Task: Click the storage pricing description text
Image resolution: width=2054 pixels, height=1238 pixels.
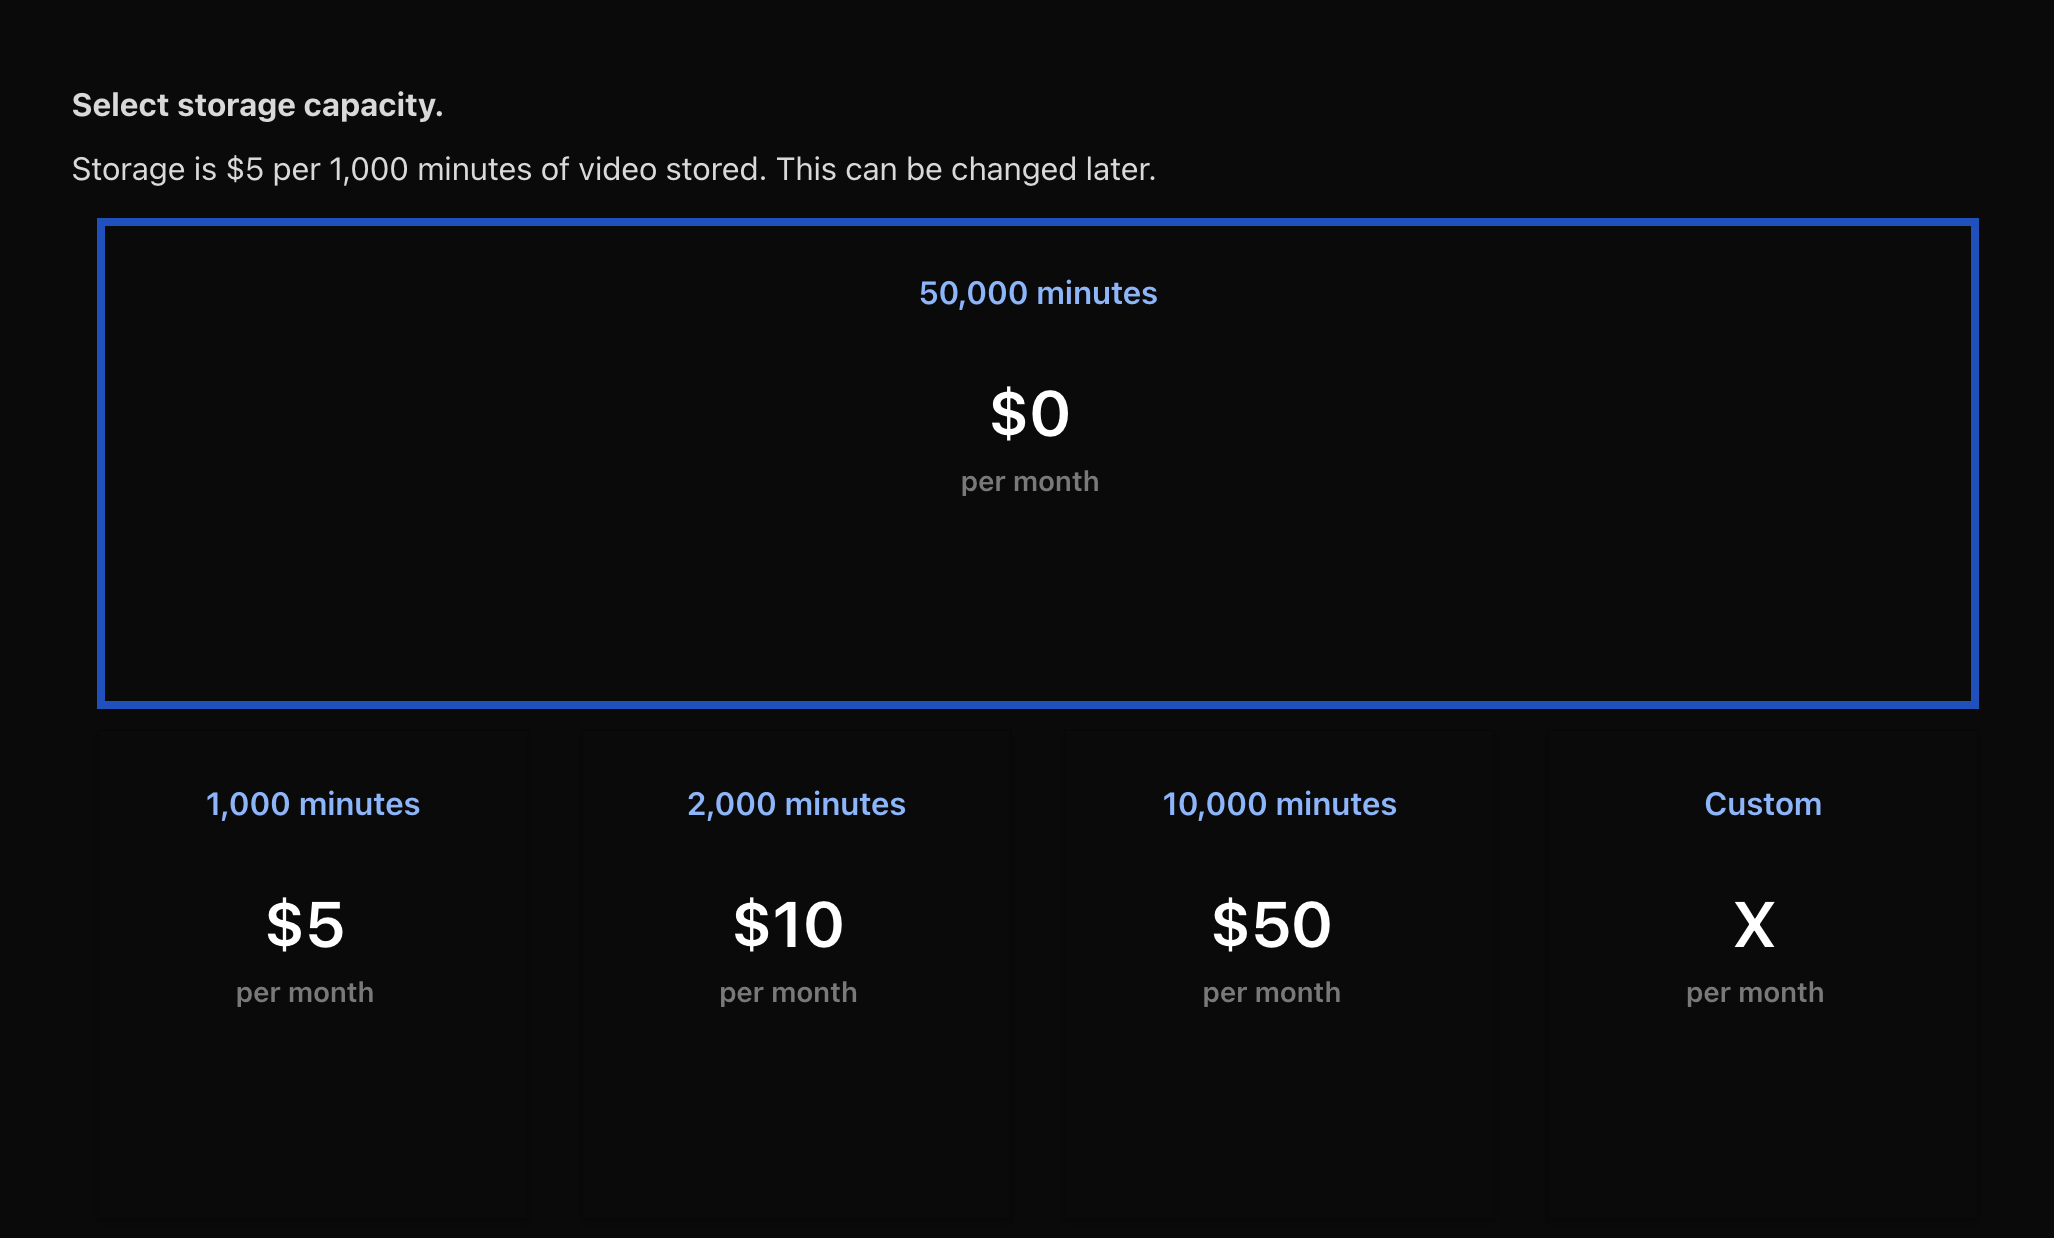Action: (613, 169)
